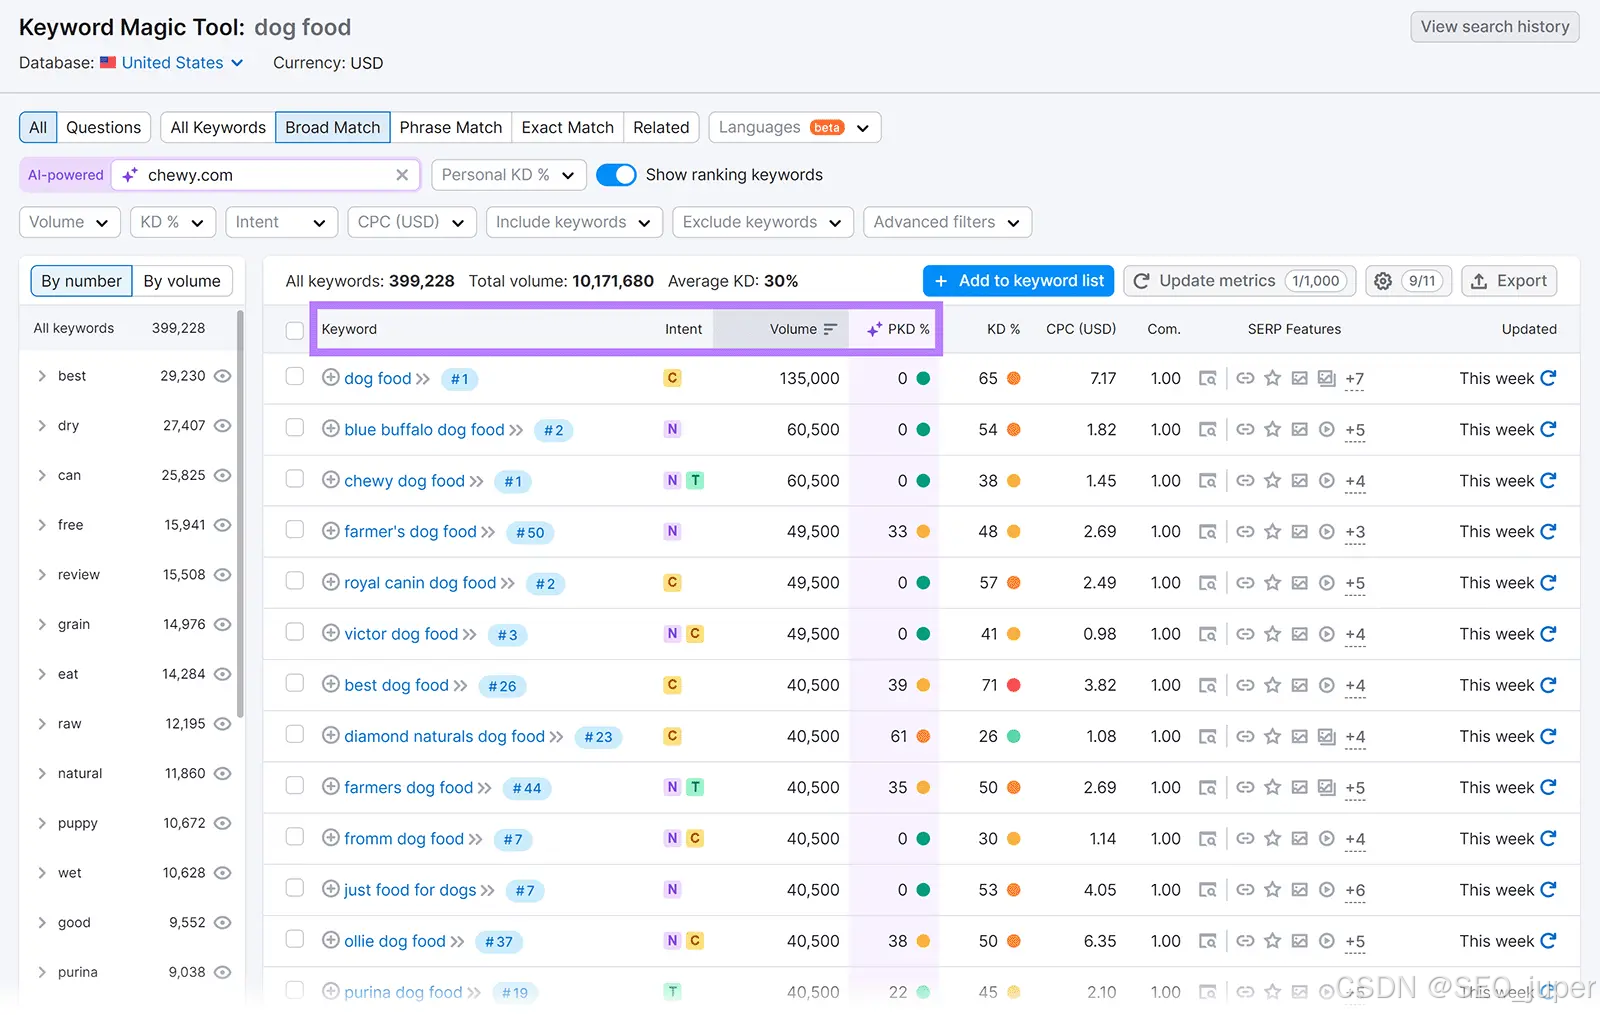Toggle eye icon for the 'puppy' group
1600x1015 pixels.
[222, 823]
